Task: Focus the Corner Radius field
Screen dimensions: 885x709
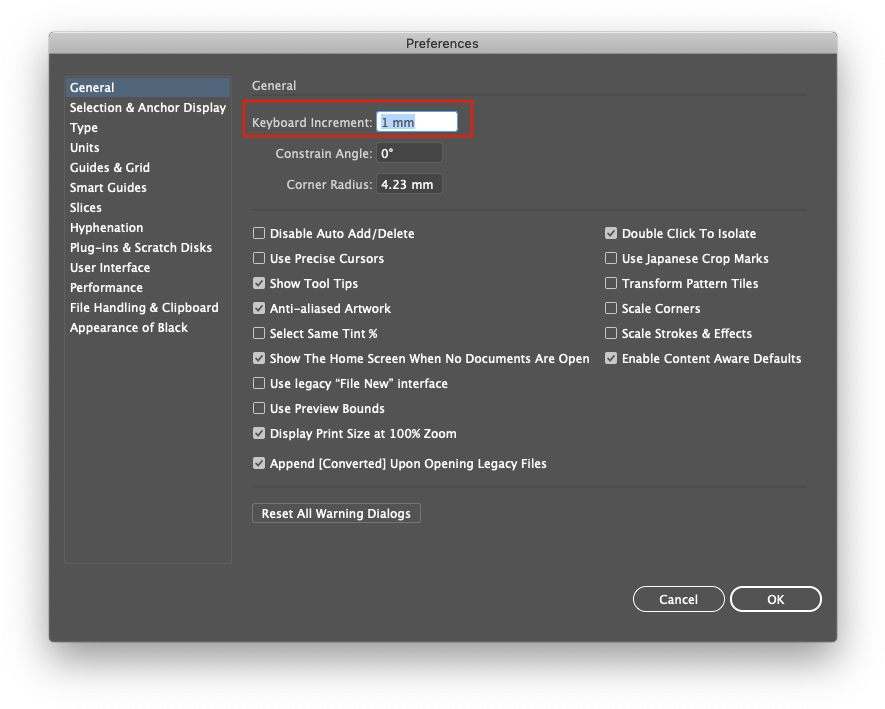Action: click(x=409, y=184)
